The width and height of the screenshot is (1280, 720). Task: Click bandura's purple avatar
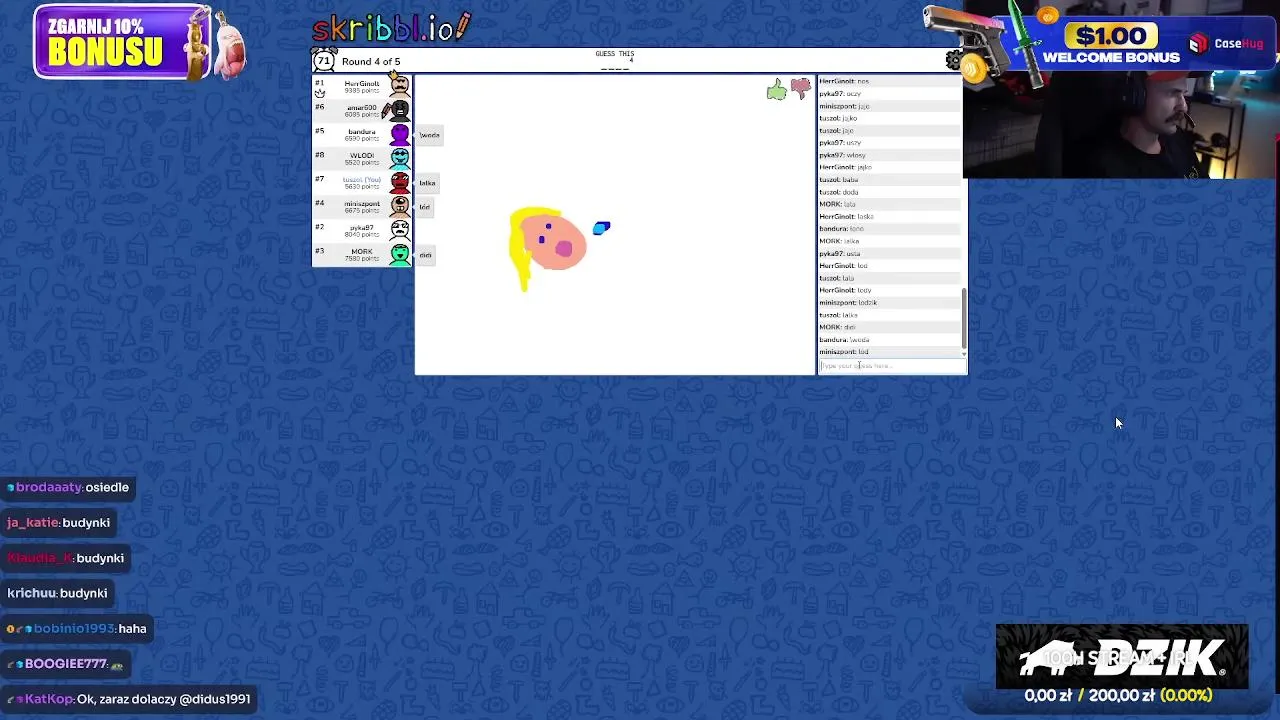400,133
